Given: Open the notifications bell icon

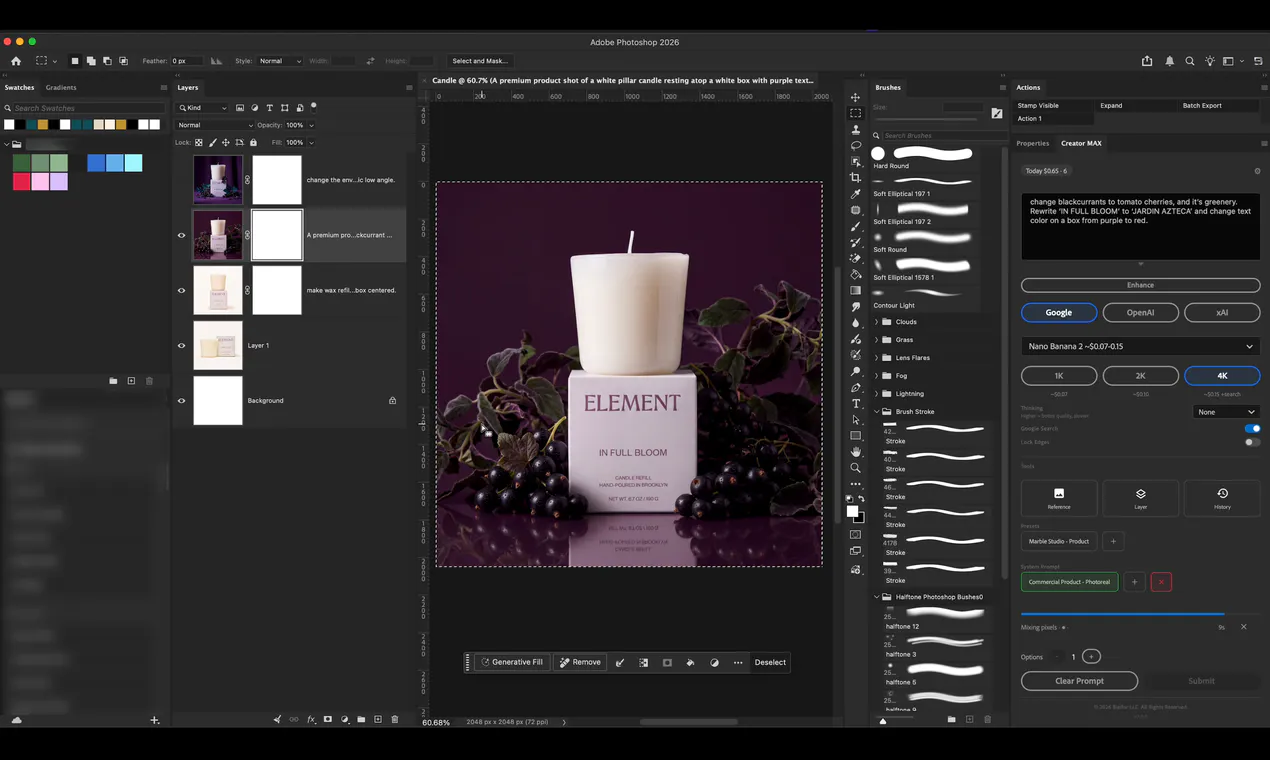Looking at the screenshot, I should coord(1169,61).
